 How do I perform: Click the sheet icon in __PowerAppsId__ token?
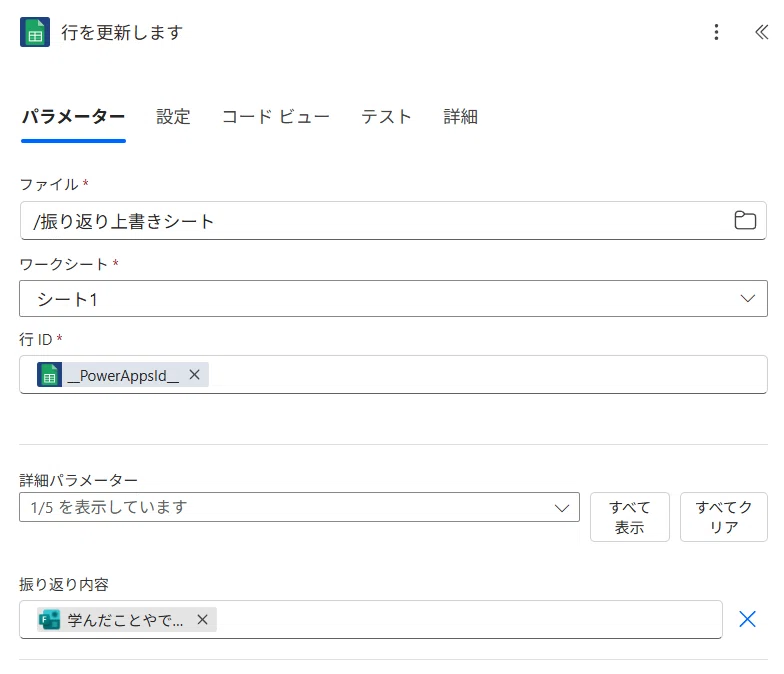50,374
